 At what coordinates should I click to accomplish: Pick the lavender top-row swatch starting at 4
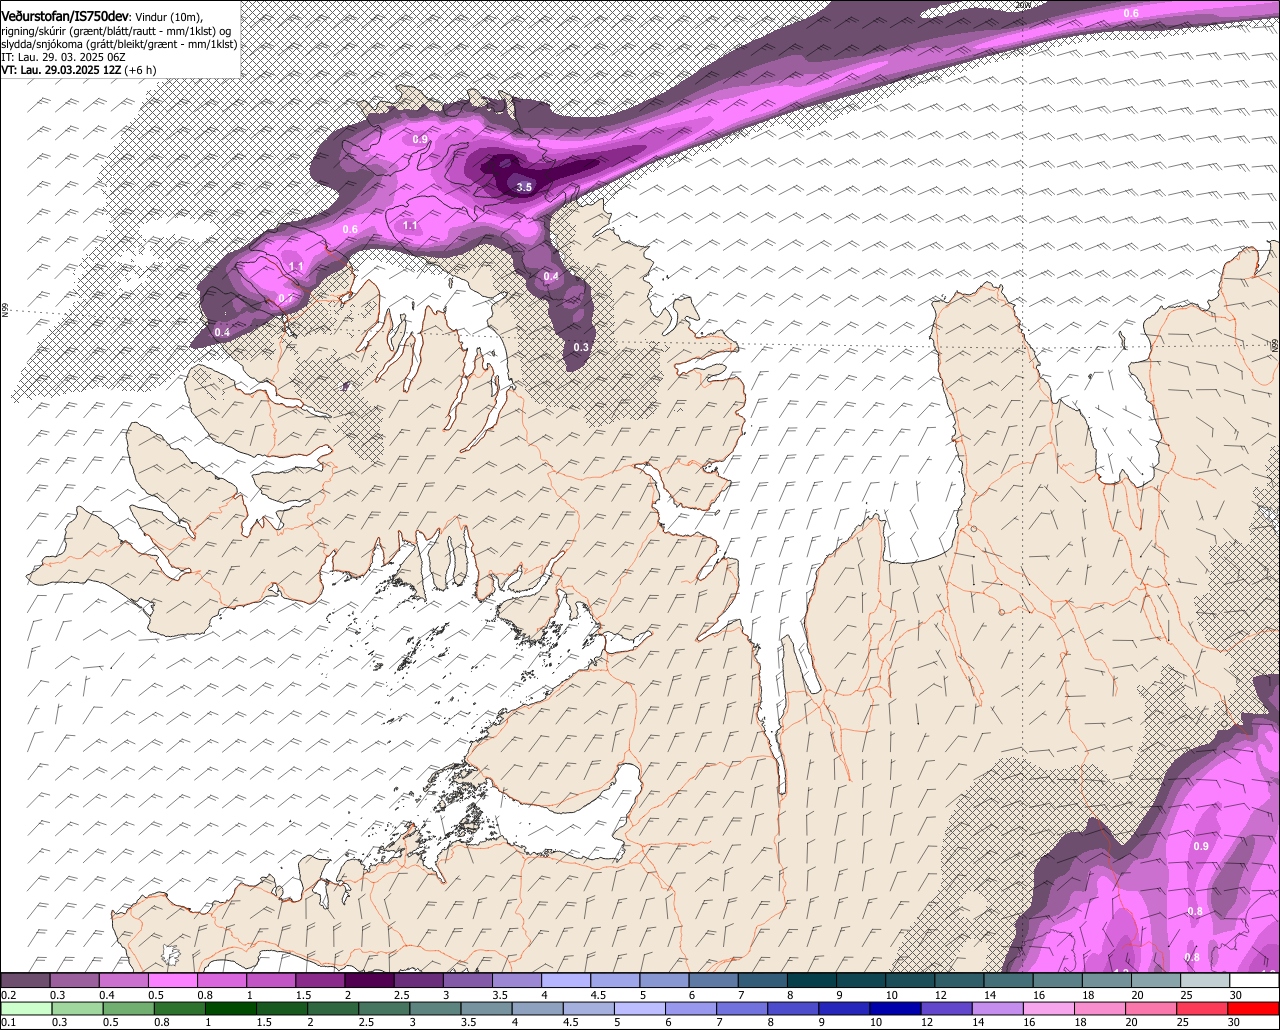[566, 980]
